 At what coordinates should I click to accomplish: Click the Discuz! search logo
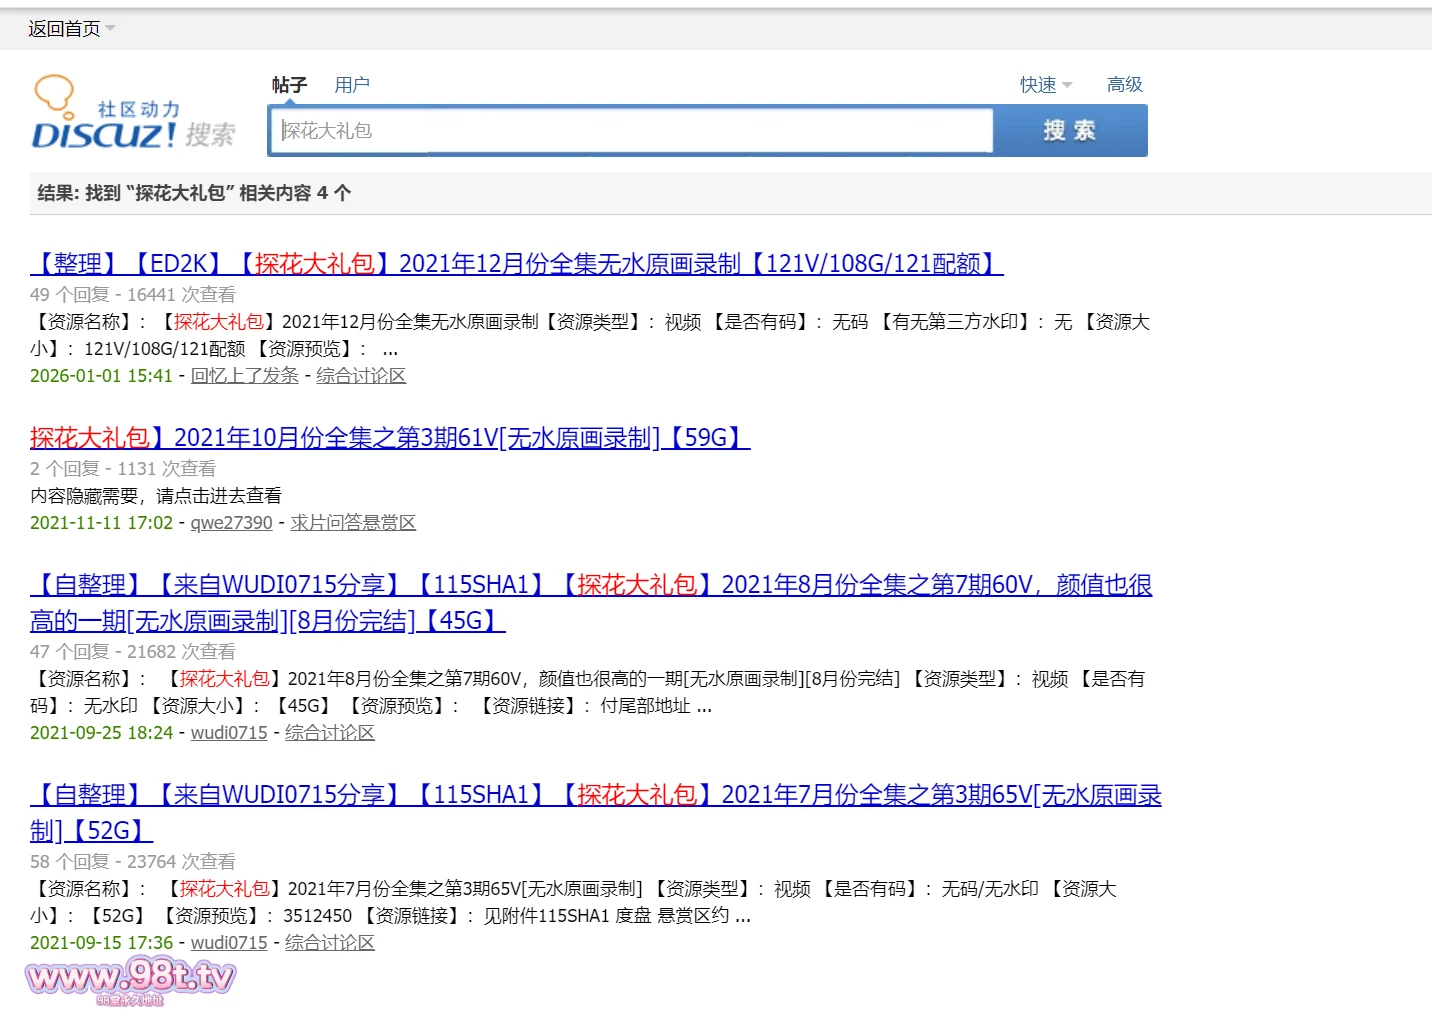click(133, 115)
